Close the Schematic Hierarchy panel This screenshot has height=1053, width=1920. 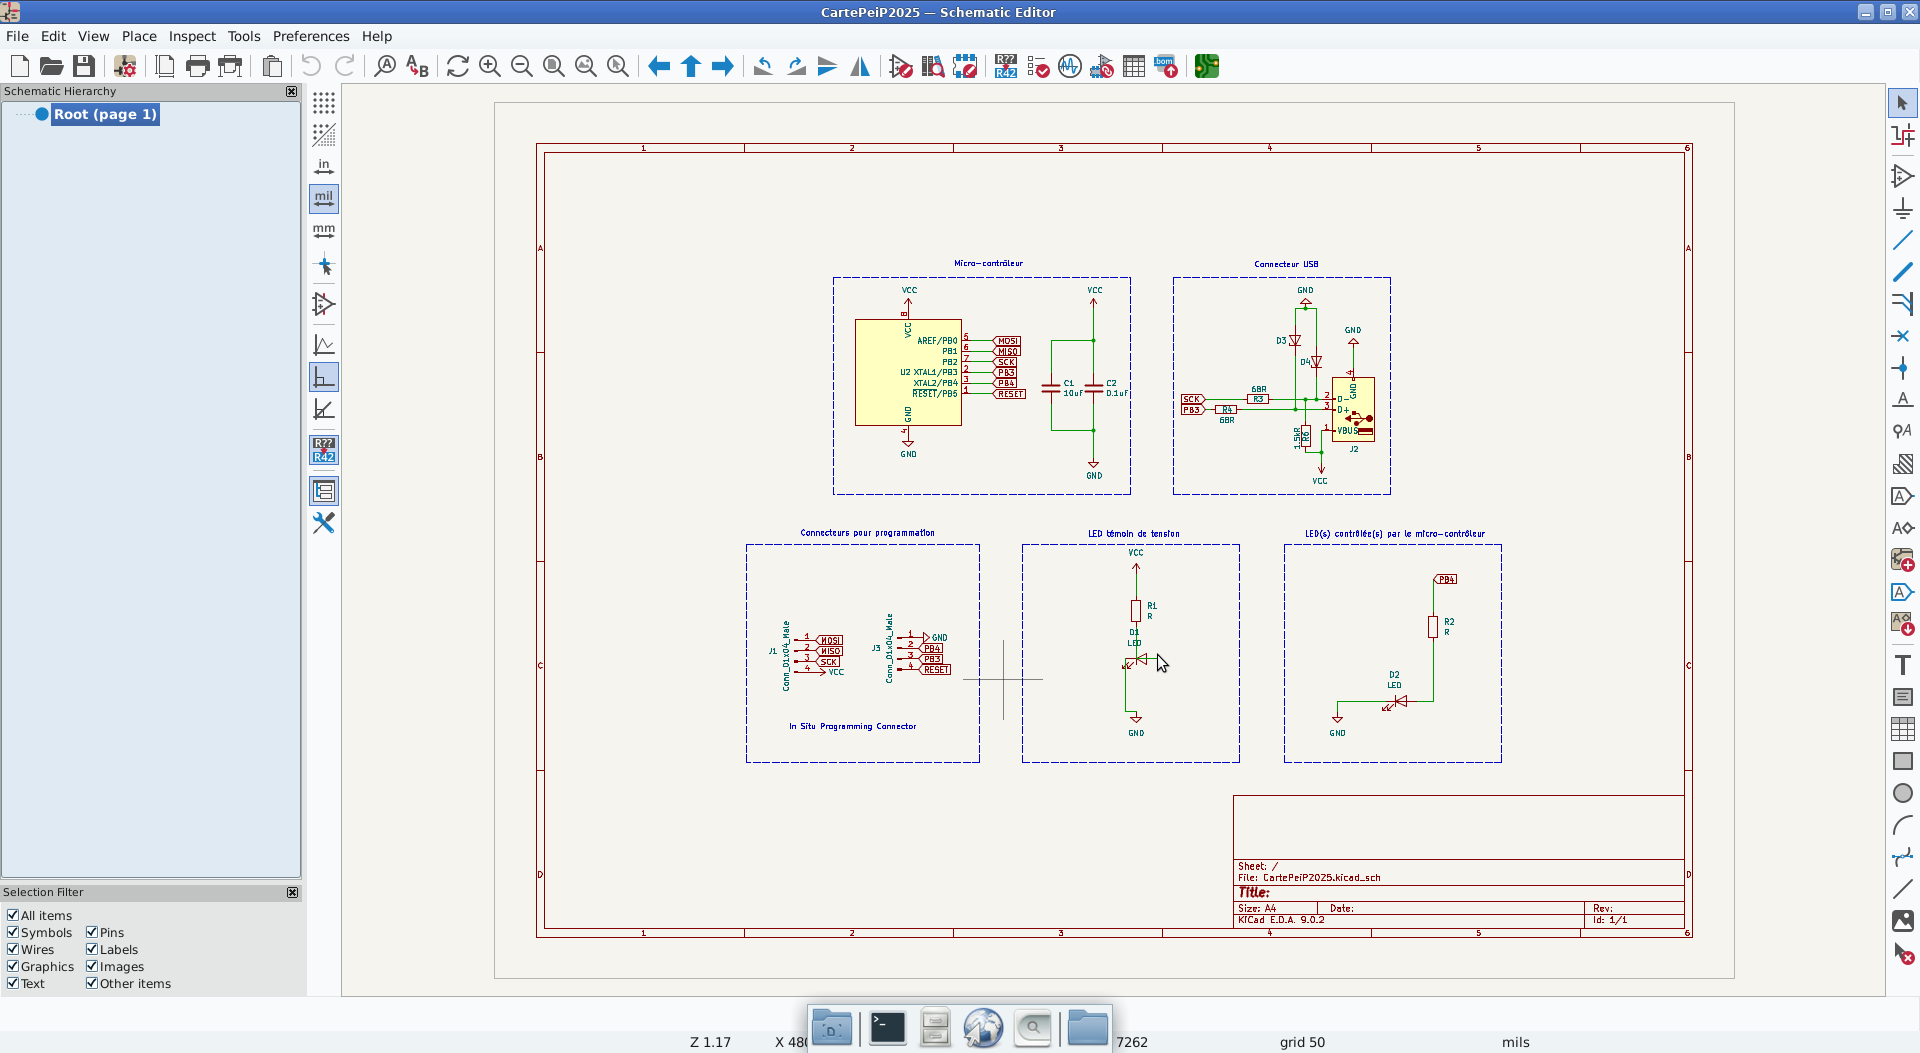(x=291, y=91)
